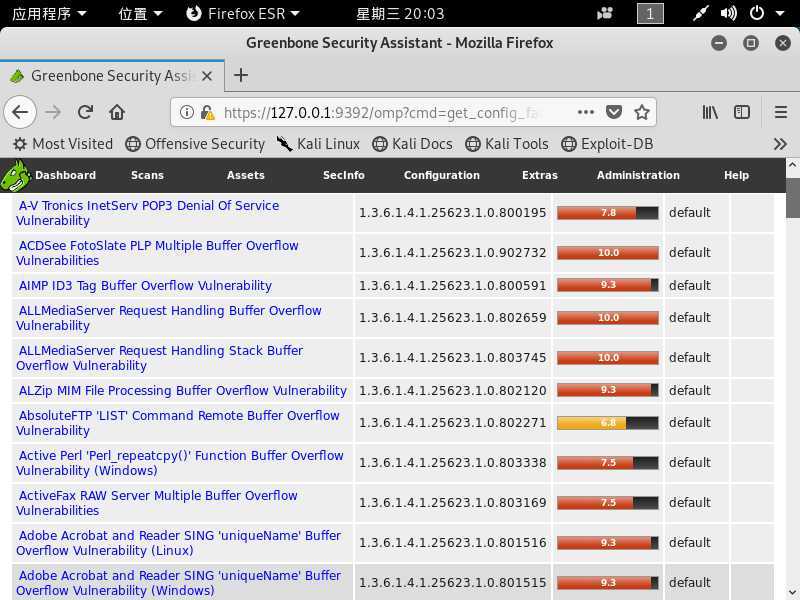Click the pen tool icon in the system tray
Viewport: 800px width, 600px height.
tap(701, 14)
